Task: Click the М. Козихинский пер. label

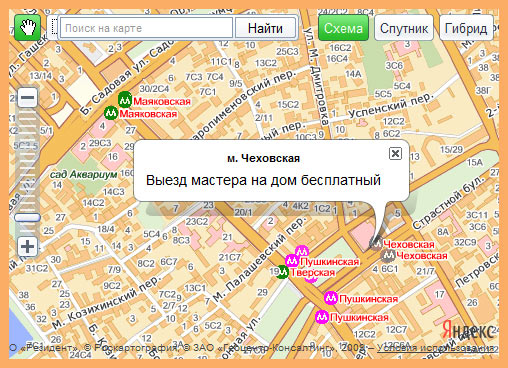Action: click(x=107, y=303)
